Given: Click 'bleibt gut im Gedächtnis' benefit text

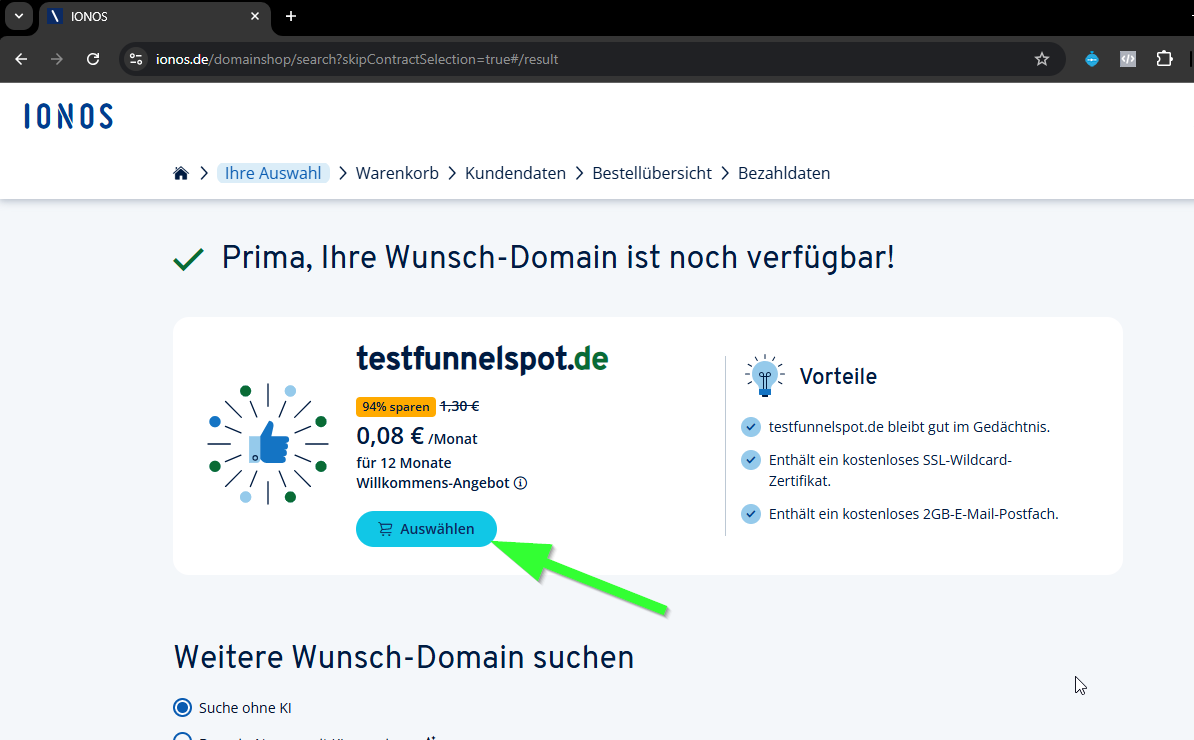Looking at the screenshot, I should tap(909, 427).
